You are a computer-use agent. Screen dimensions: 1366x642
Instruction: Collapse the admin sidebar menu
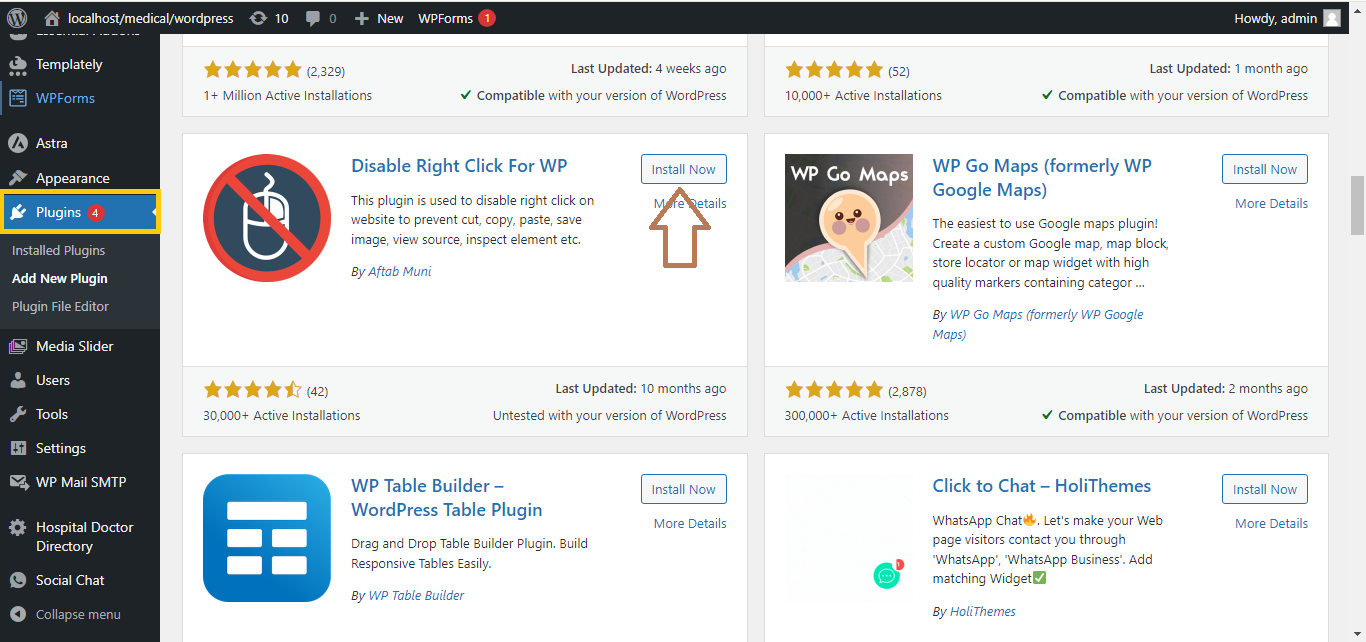[77, 614]
